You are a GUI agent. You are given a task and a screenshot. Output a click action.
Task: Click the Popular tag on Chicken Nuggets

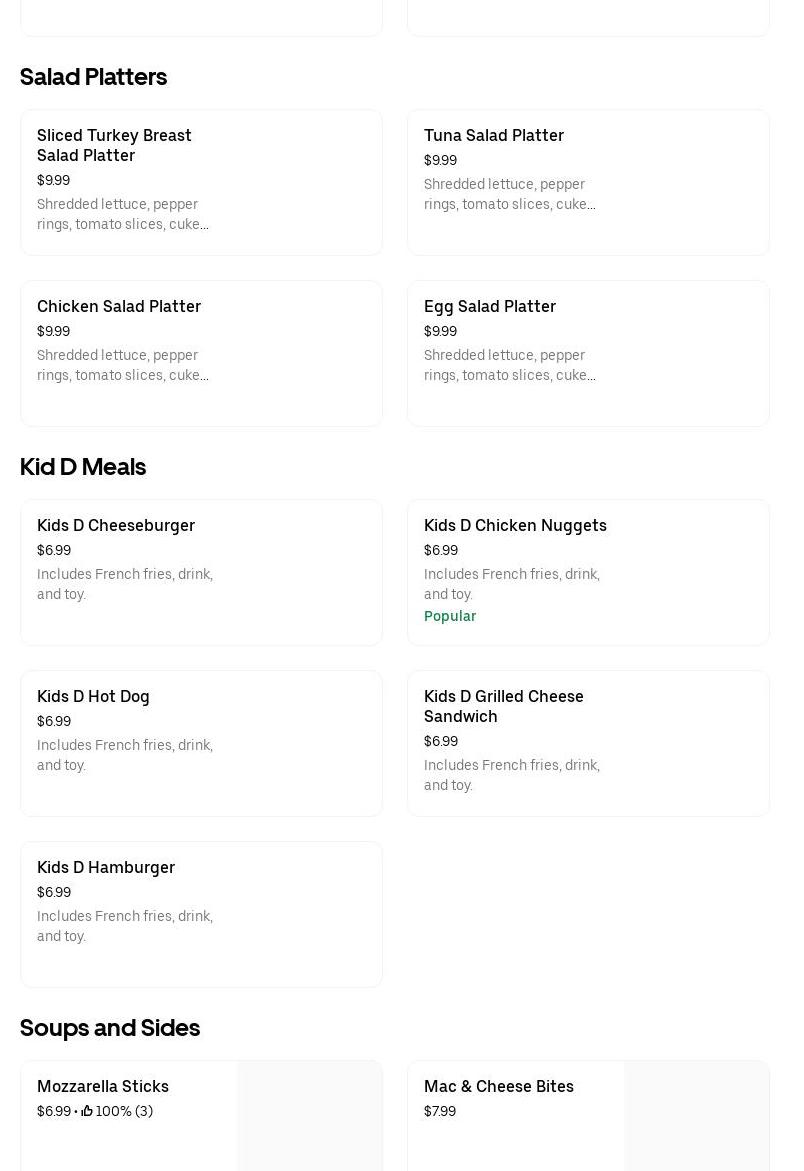point(450,616)
